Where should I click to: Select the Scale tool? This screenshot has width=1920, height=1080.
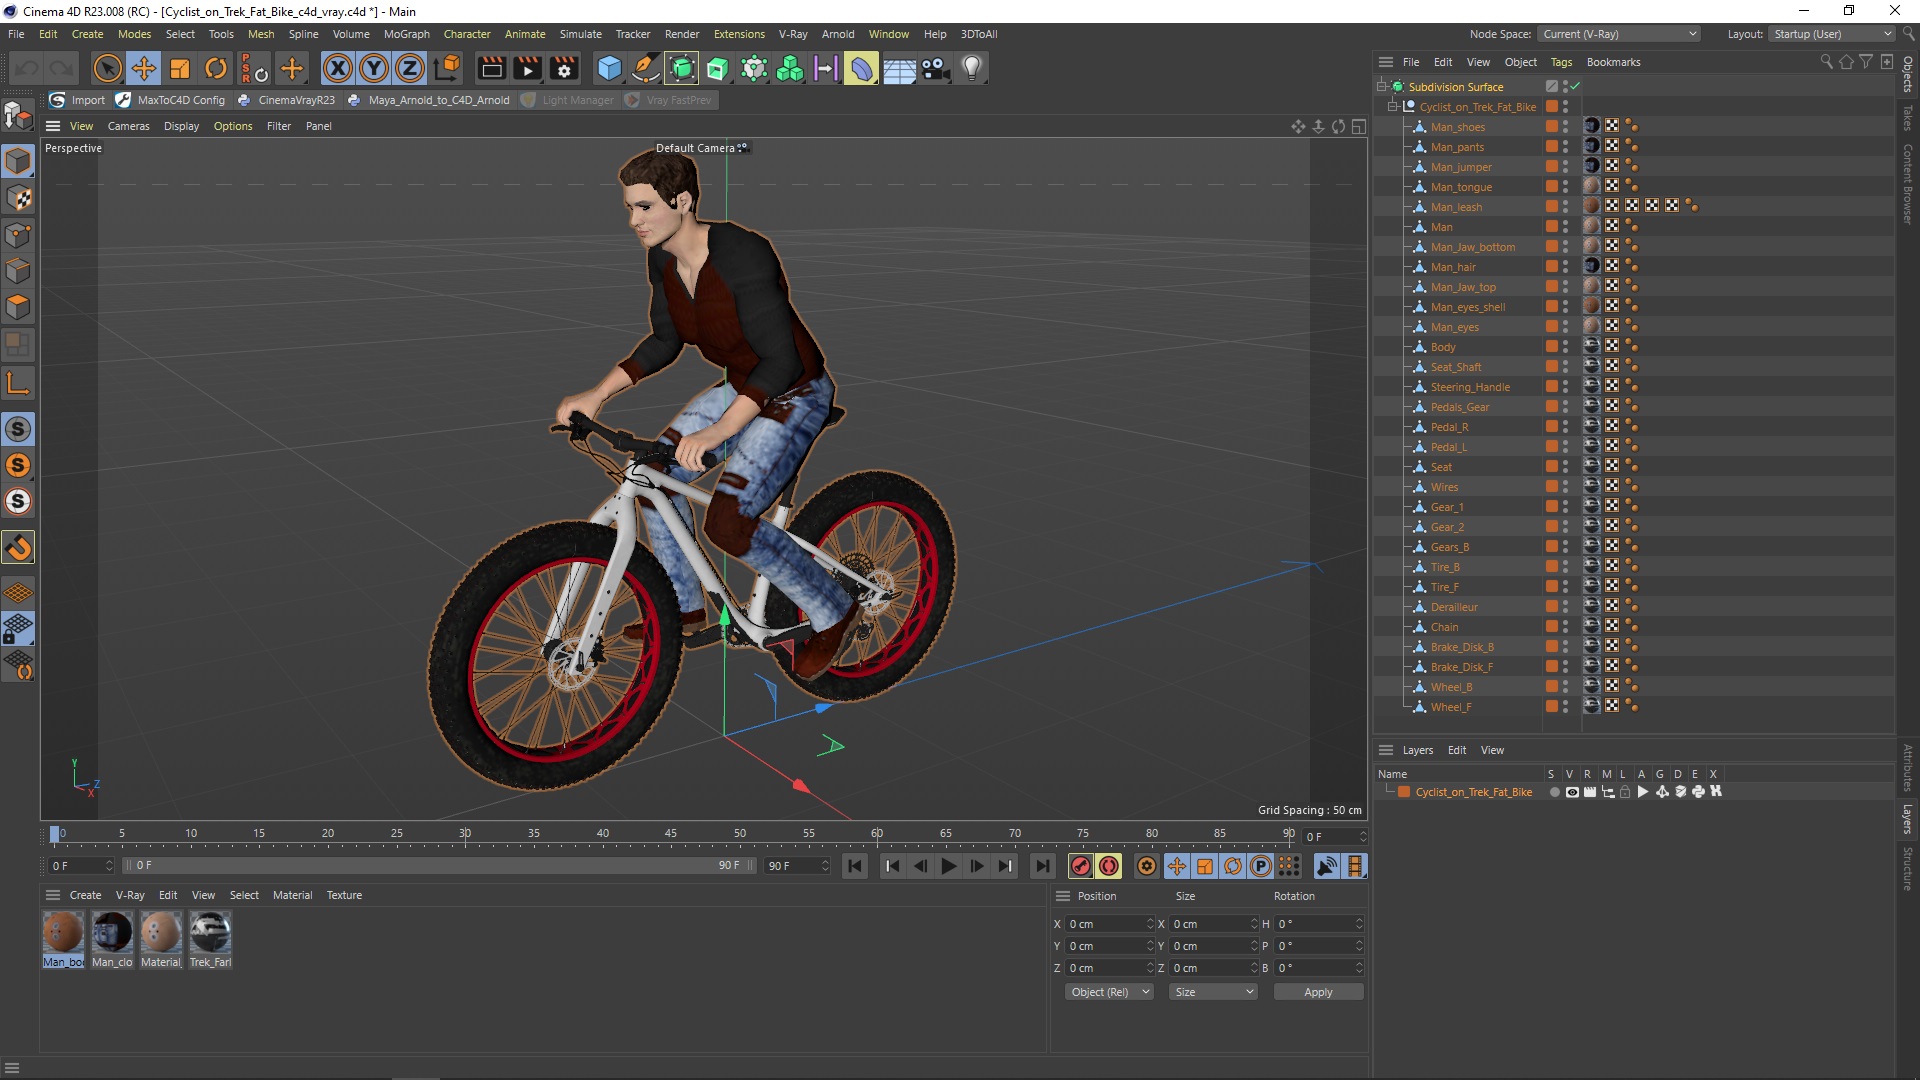click(x=180, y=68)
